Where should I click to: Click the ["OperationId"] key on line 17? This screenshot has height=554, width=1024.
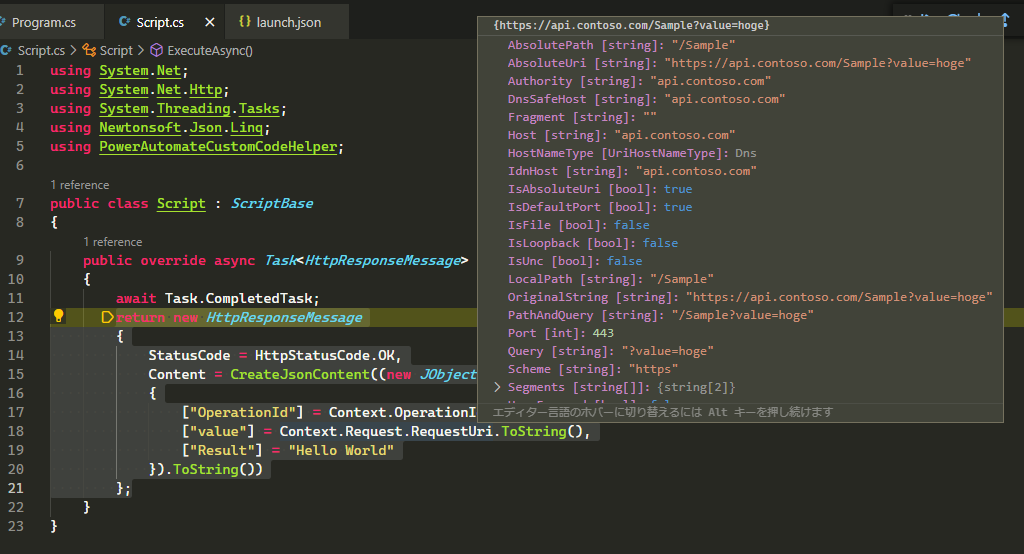click(x=242, y=412)
